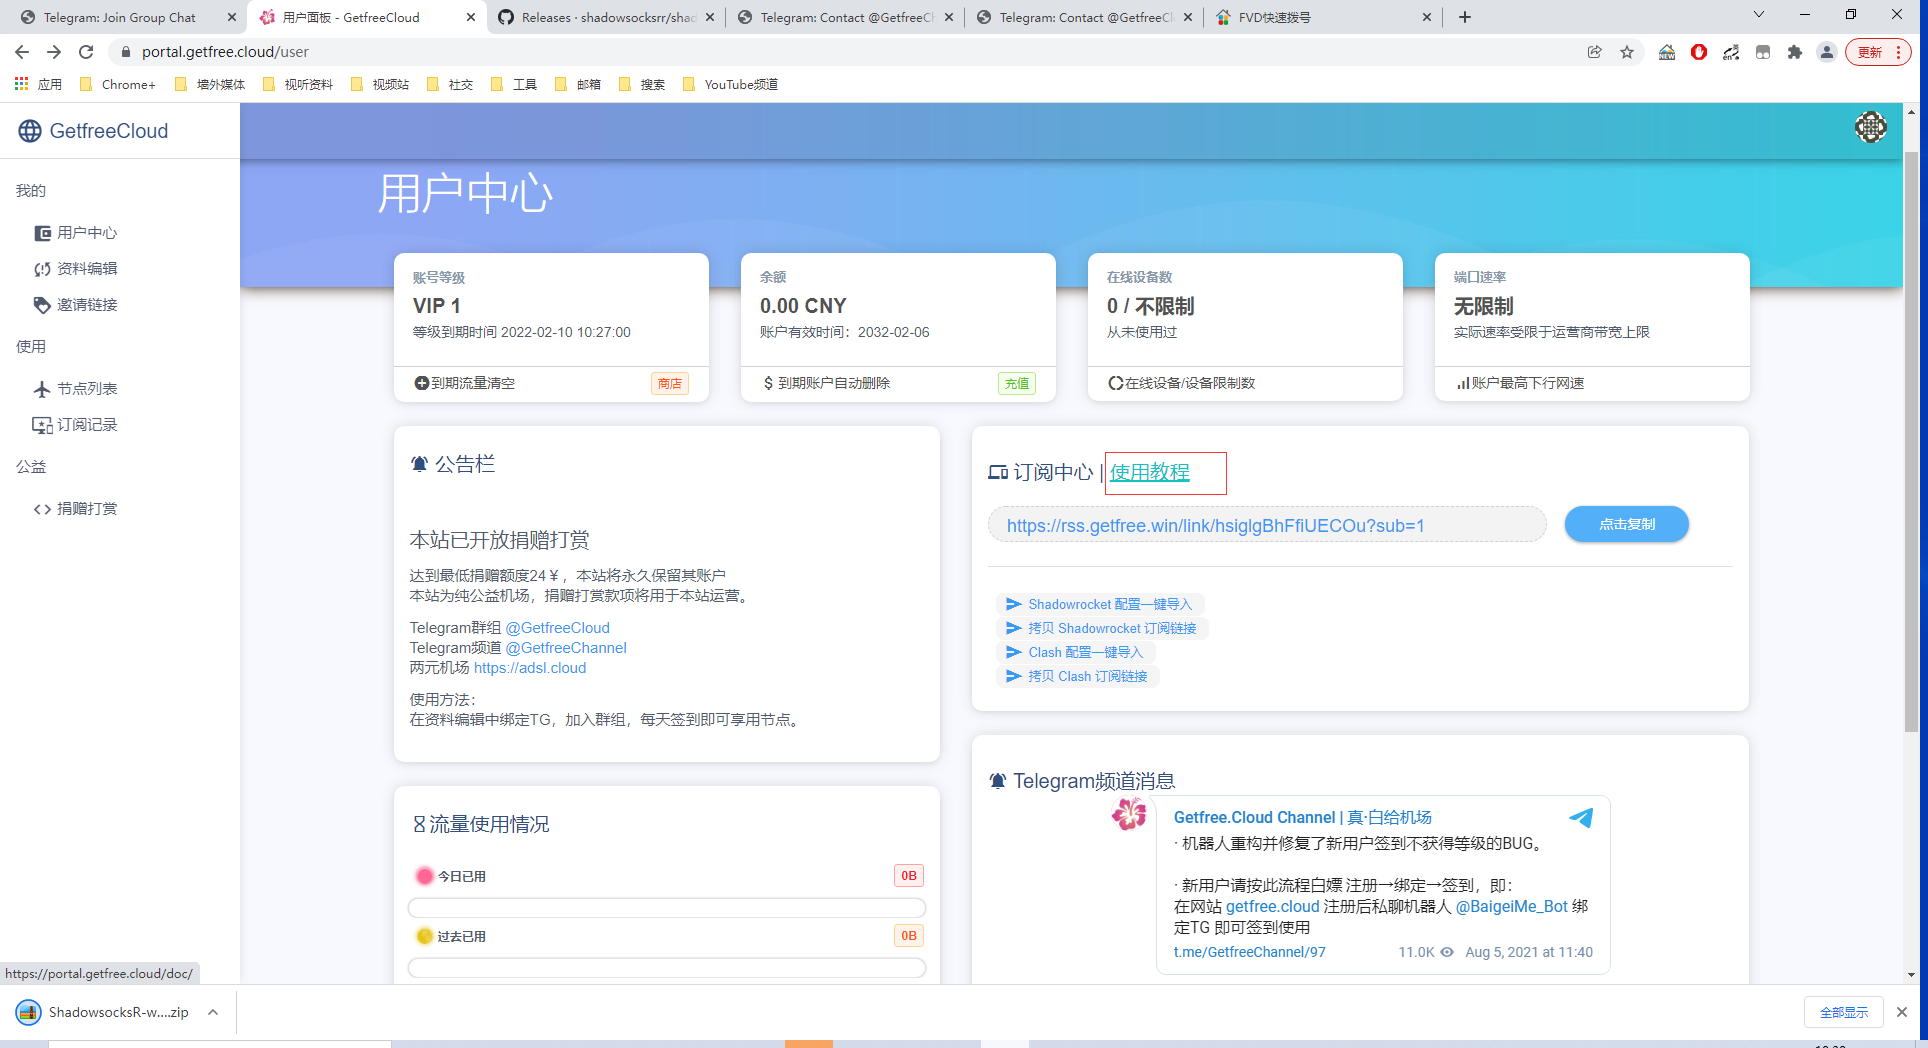Click the @BaigeiMe_Bot mention link

coord(1511,906)
